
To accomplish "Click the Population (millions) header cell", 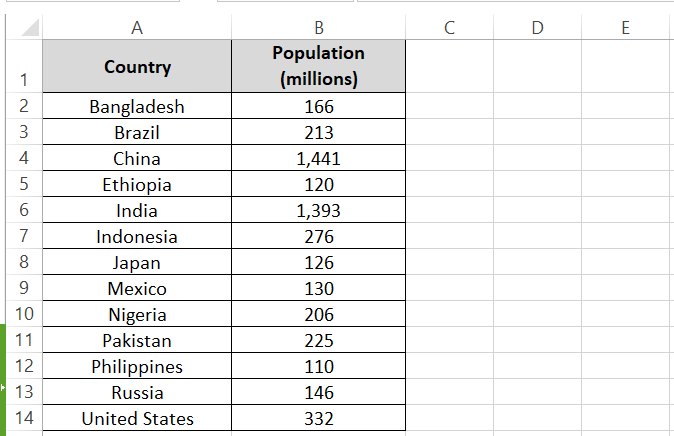I will [x=318, y=66].
